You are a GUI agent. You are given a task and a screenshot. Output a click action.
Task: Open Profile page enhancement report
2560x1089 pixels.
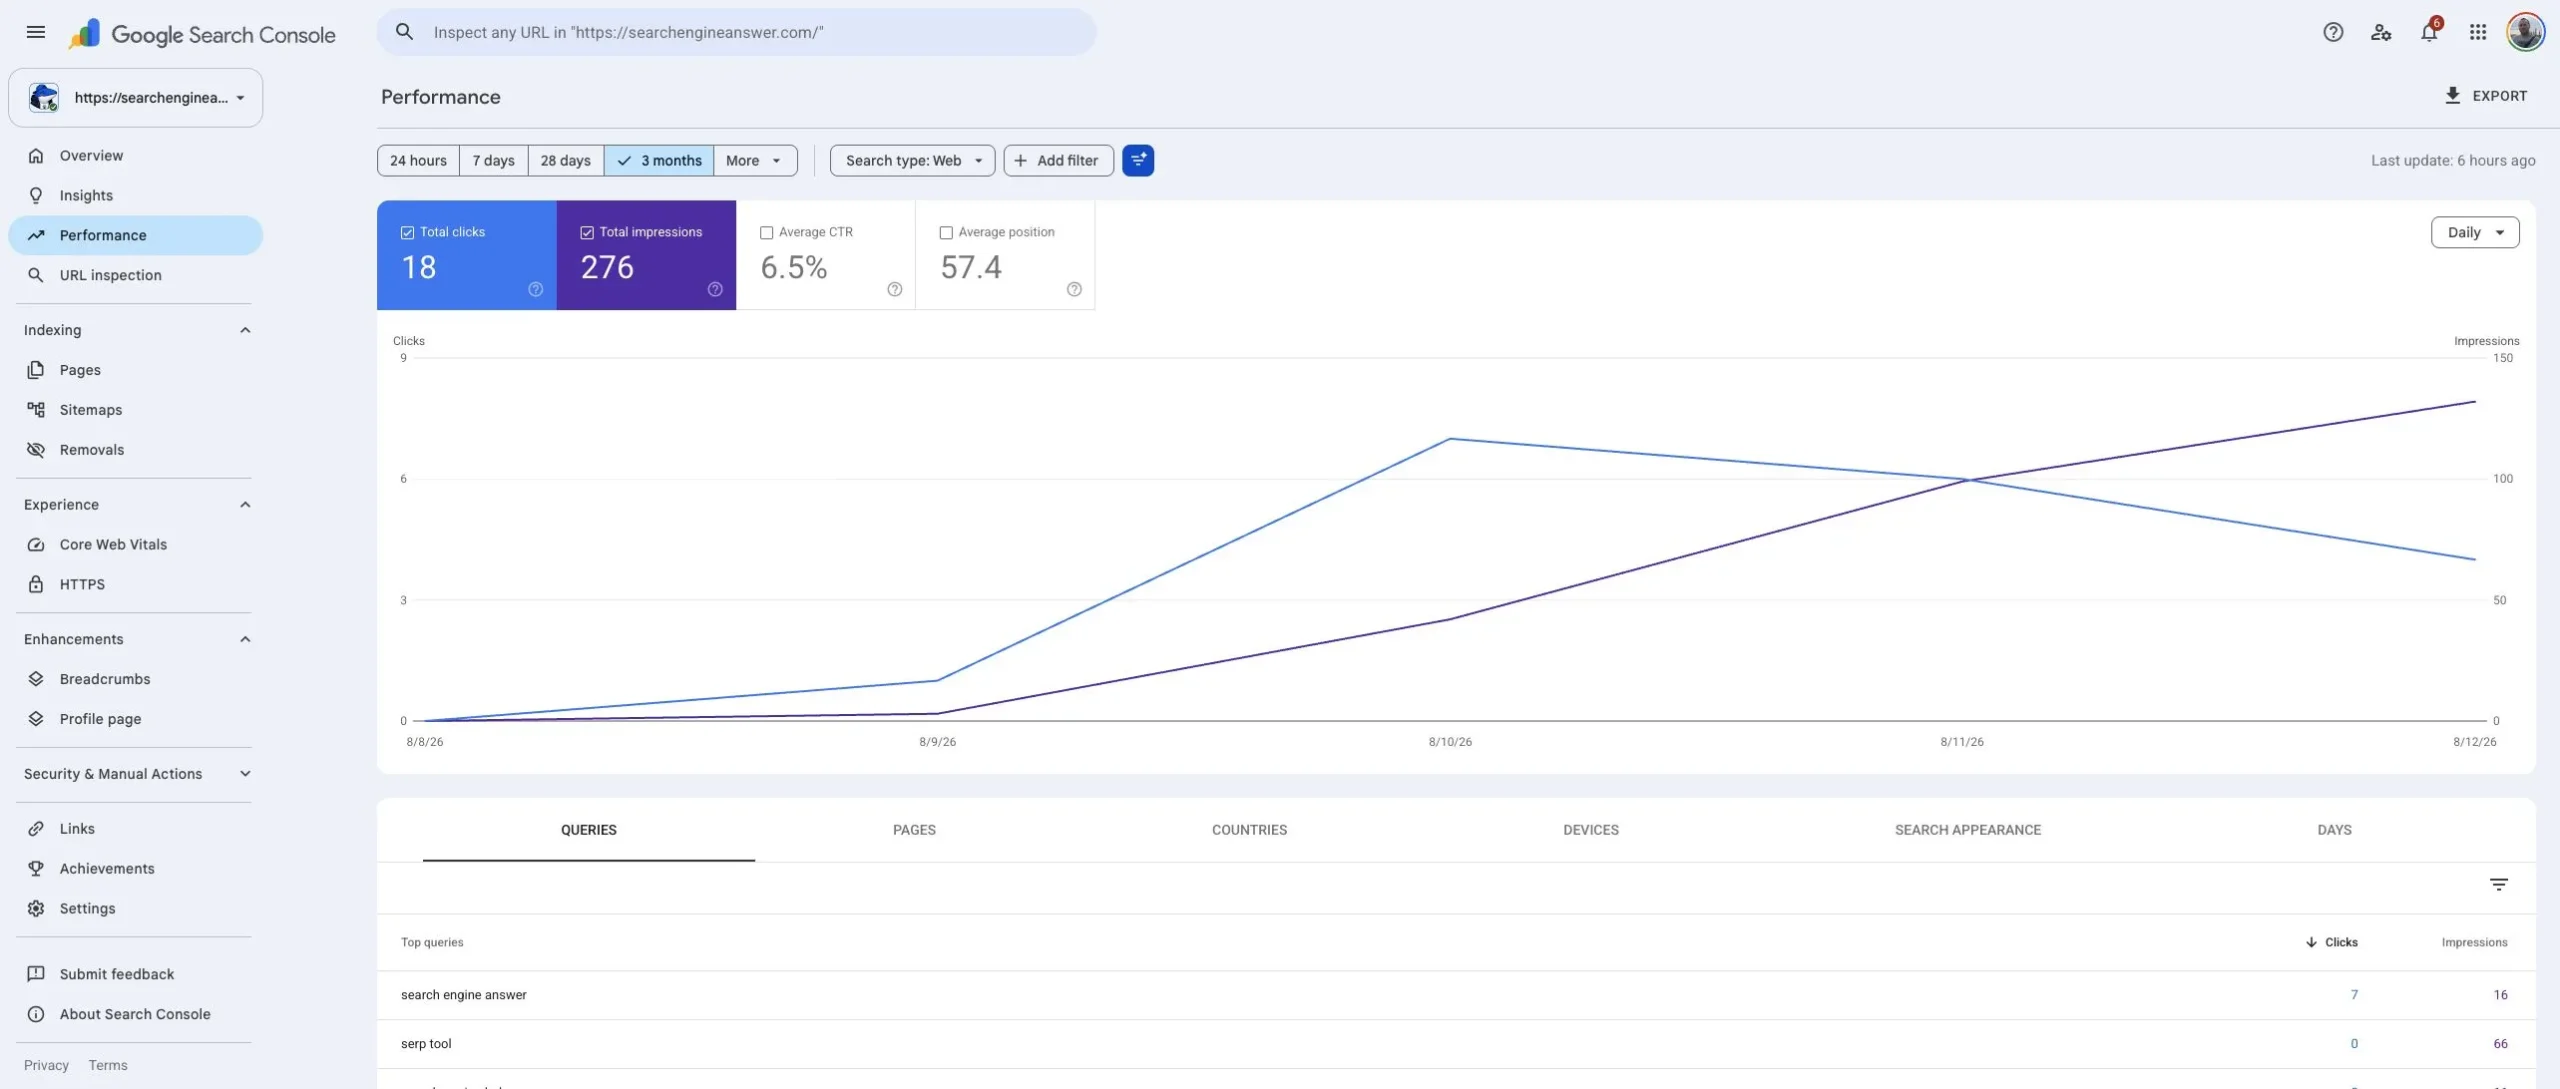point(136,719)
